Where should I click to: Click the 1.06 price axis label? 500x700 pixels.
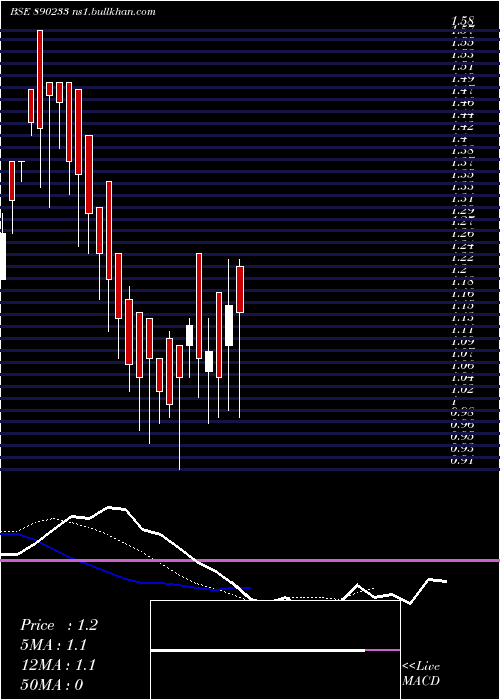[x=463, y=366]
